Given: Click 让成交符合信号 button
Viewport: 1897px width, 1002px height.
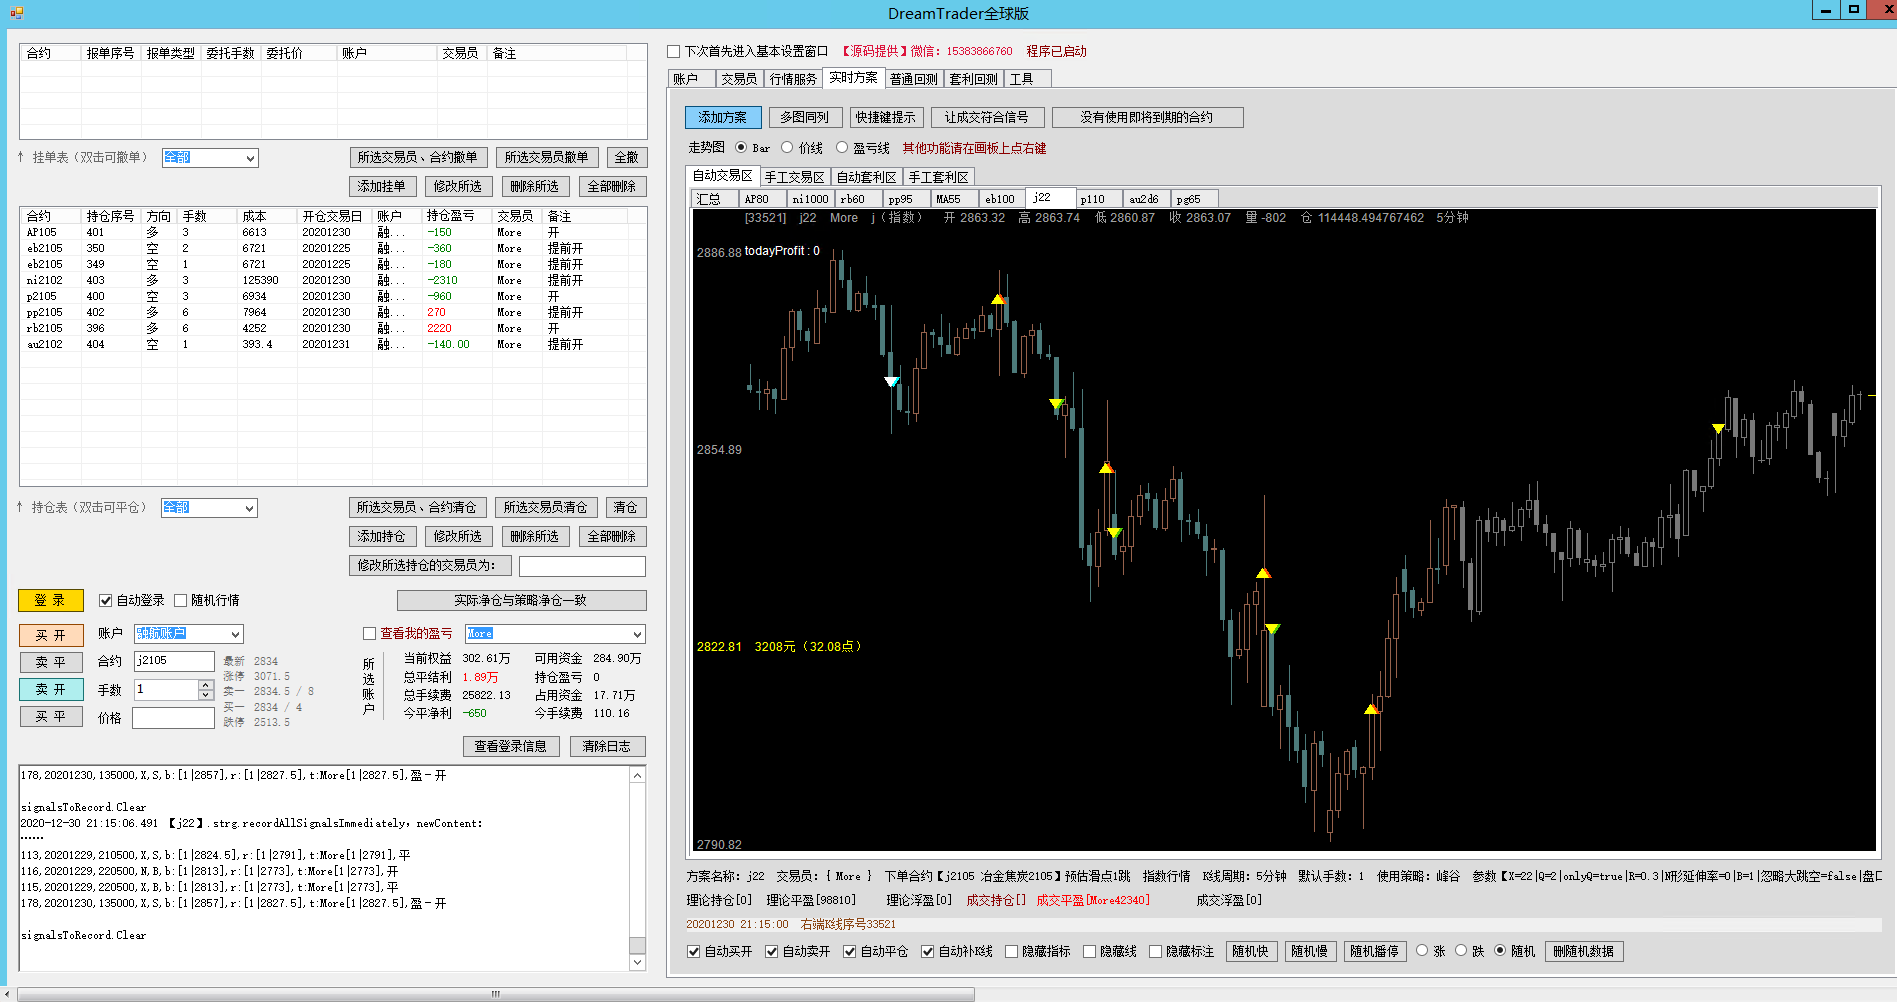Looking at the screenshot, I should click(987, 117).
